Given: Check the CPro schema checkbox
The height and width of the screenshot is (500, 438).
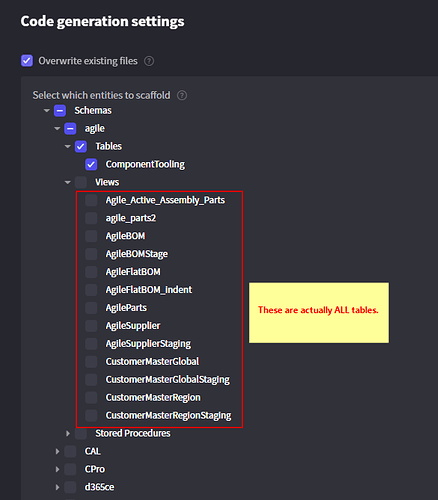Looking at the screenshot, I should [x=70, y=469].
